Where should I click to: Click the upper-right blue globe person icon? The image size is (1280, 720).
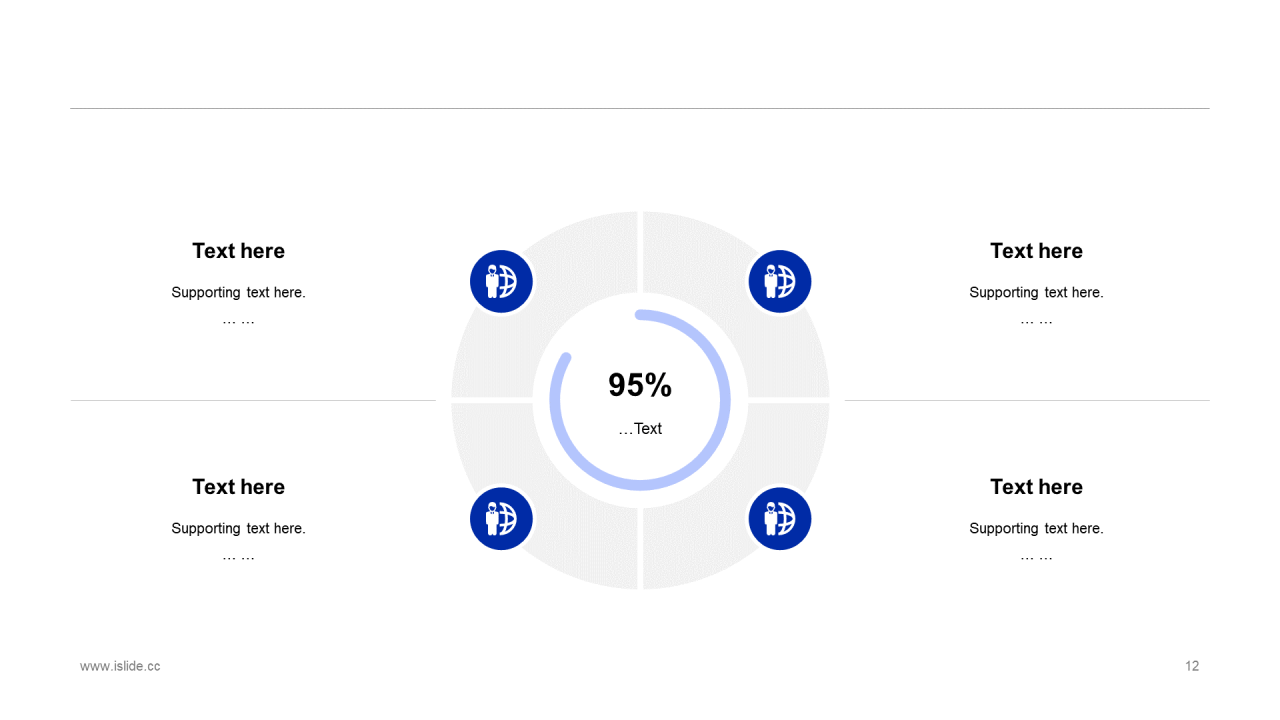coord(779,281)
